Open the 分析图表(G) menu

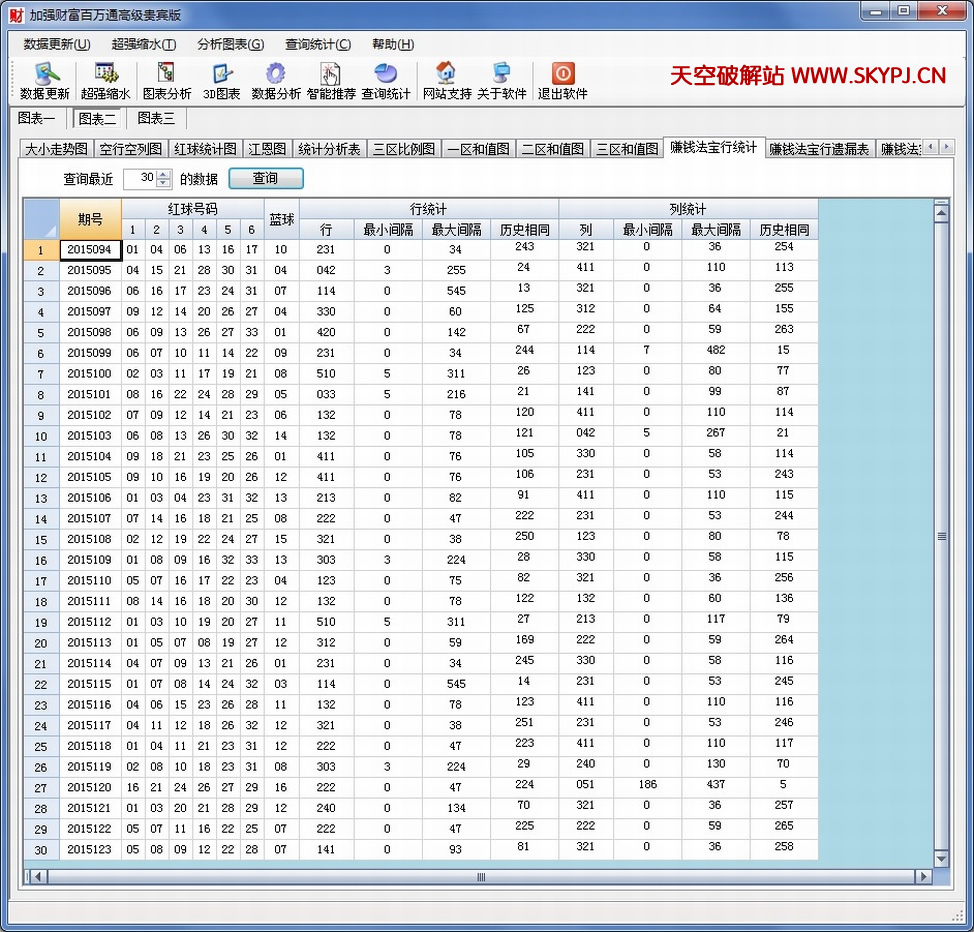click(230, 44)
